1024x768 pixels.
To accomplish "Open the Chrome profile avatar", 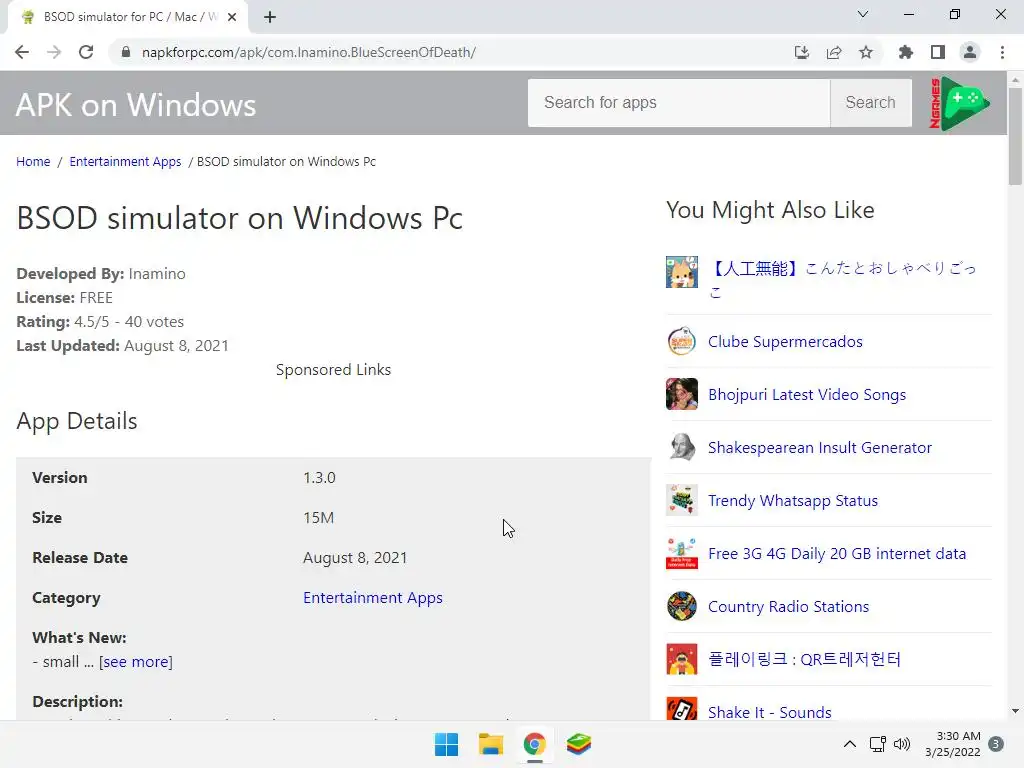I will tap(970, 52).
